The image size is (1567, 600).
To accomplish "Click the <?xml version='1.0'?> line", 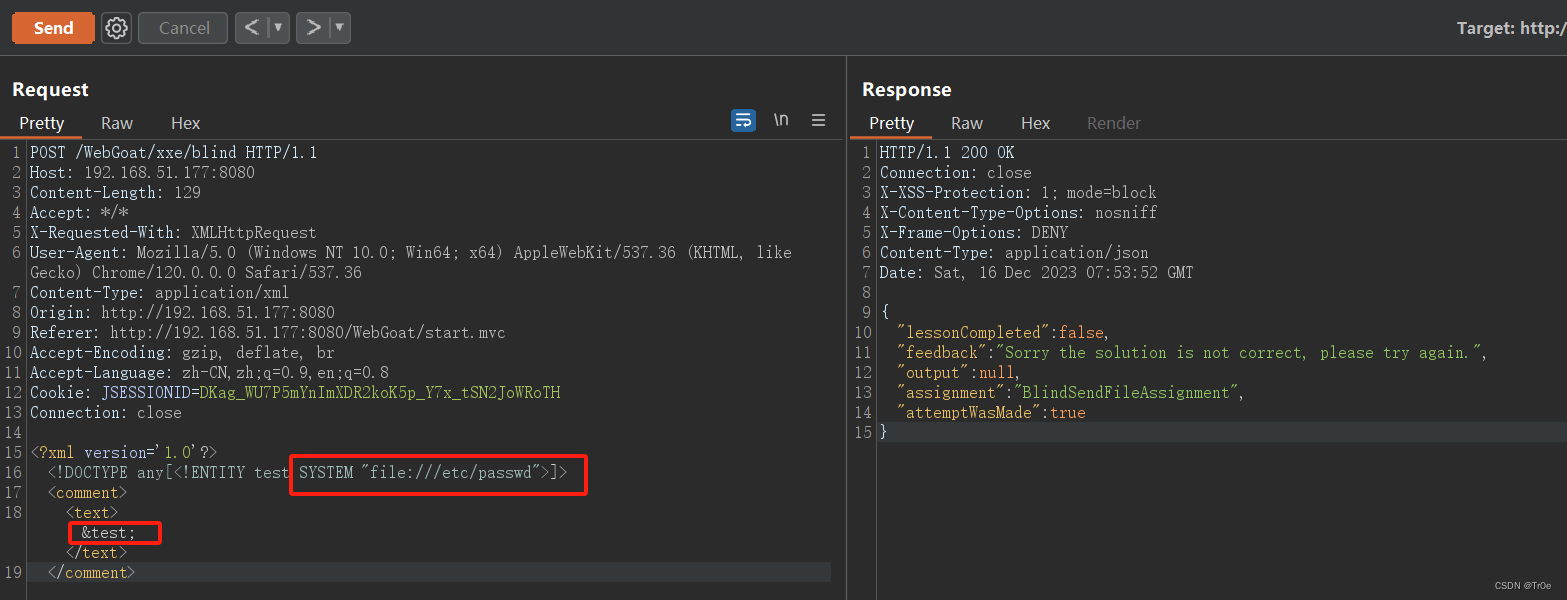I will click(x=123, y=453).
